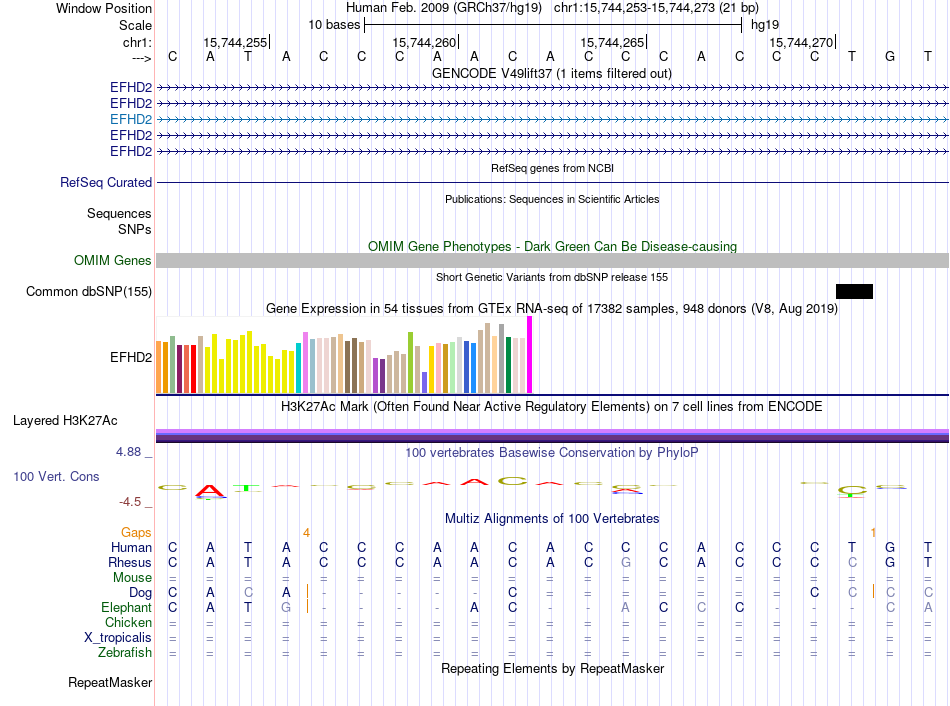Screen dimensions: 950x706
Task: Select the light blue EFHD2 transcript label
Action: tap(131, 119)
